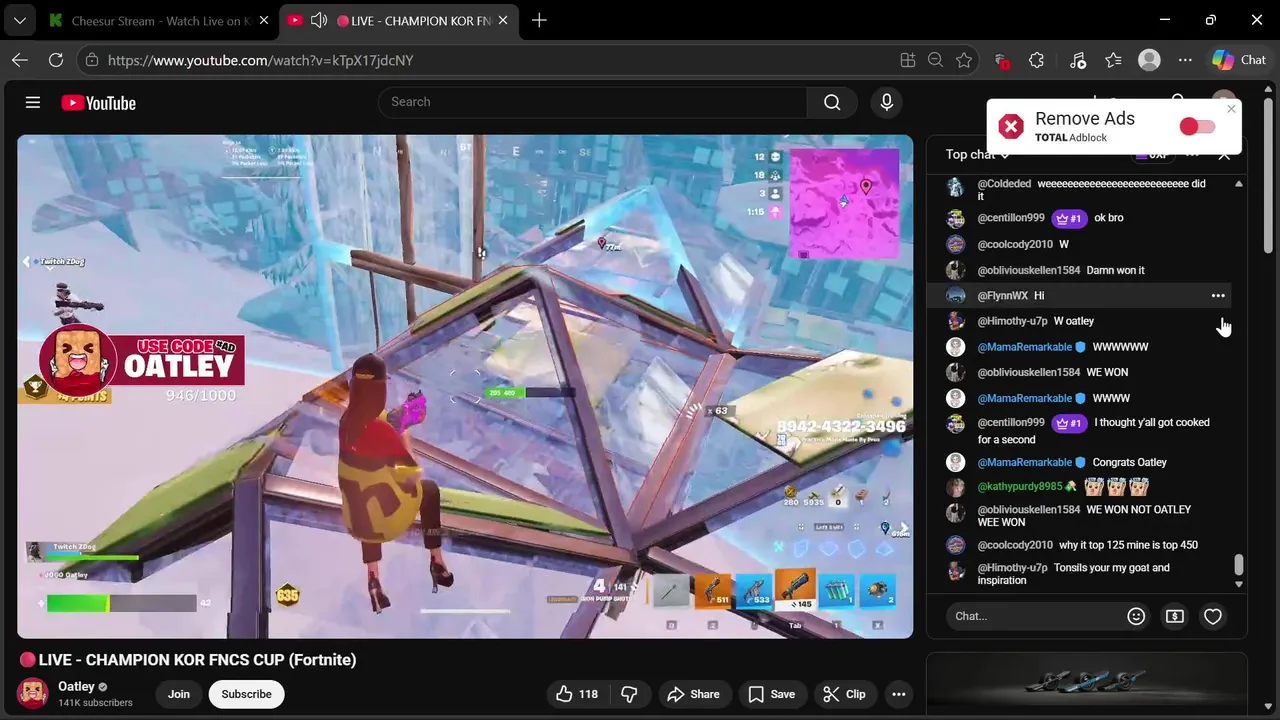The height and width of the screenshot is (720, 1280).
Task: Go back with browser back arrow
Action: (x=20, y=60)
